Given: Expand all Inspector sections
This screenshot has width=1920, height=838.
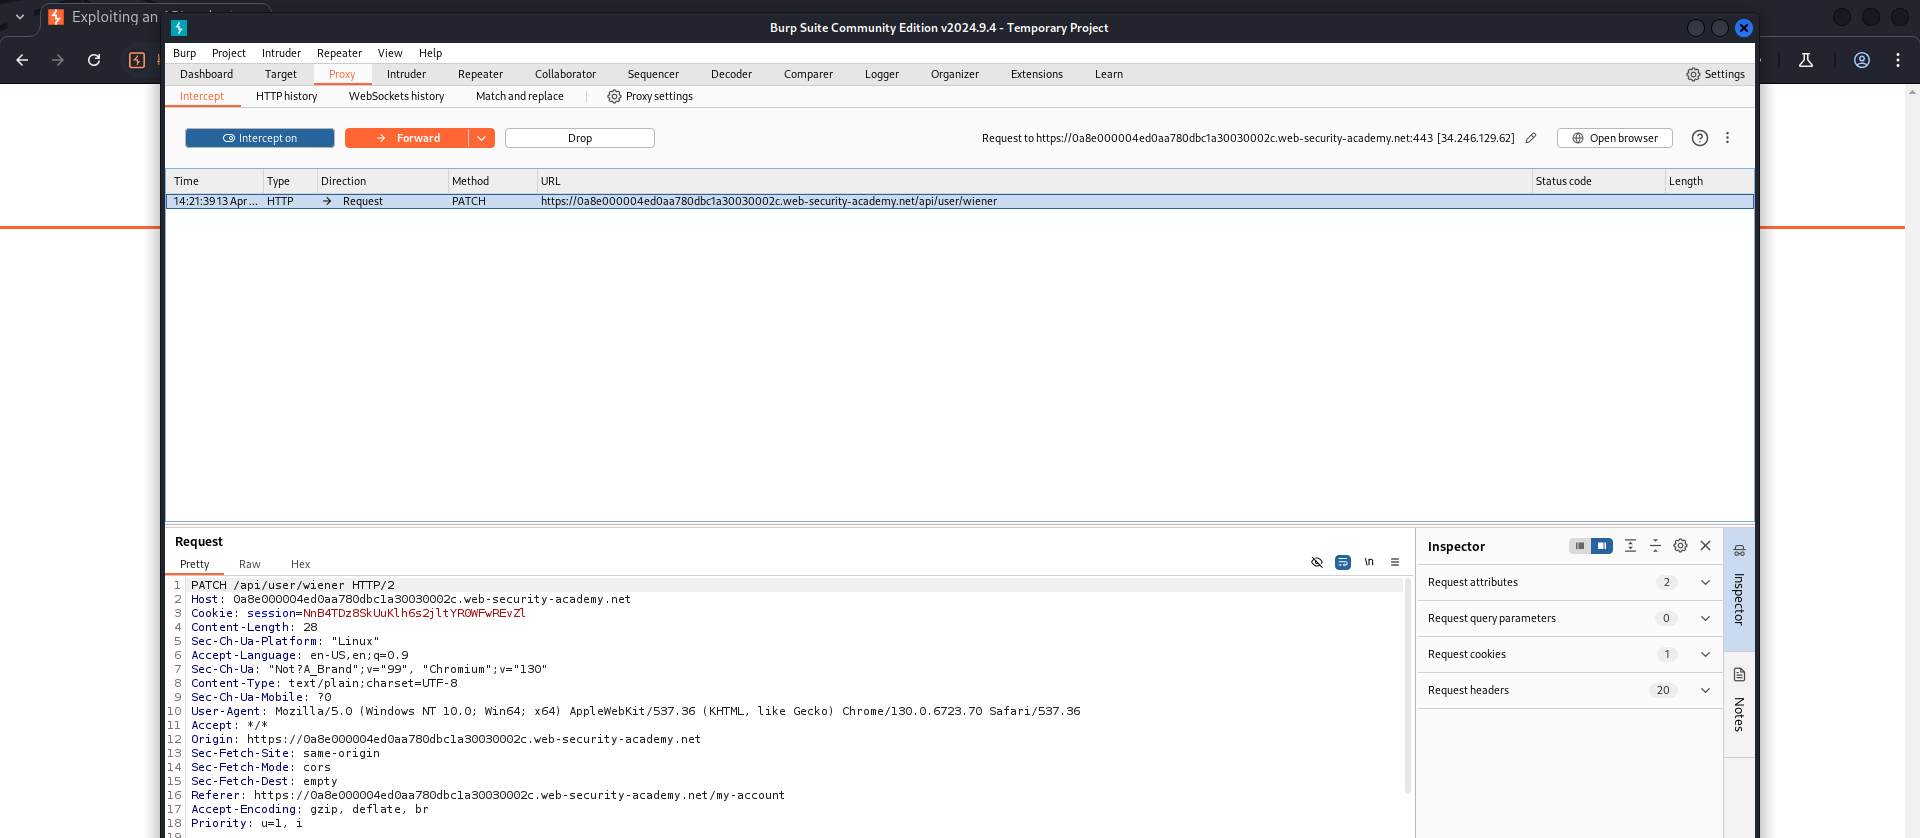Looking at the screenshot, I should (1630, 546).
